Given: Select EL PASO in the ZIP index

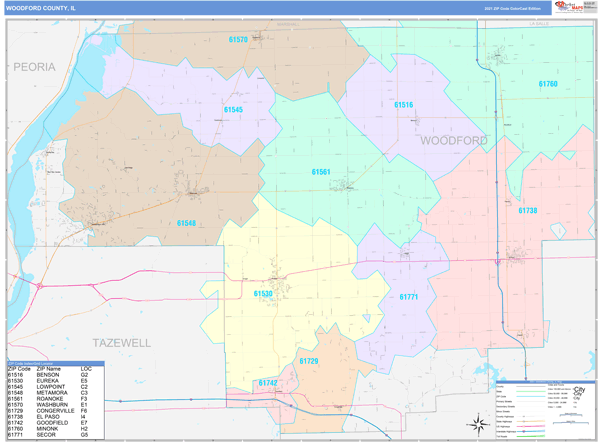Looking at the screenshot, I should click(x=48, y=417).
